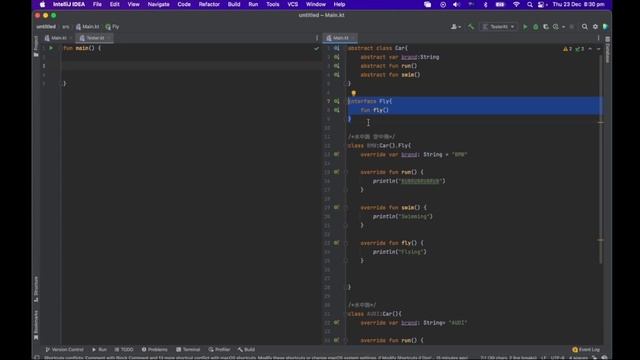
Task: Click the Main.kt breadcrumb in navigation bar
Action: 87,27
